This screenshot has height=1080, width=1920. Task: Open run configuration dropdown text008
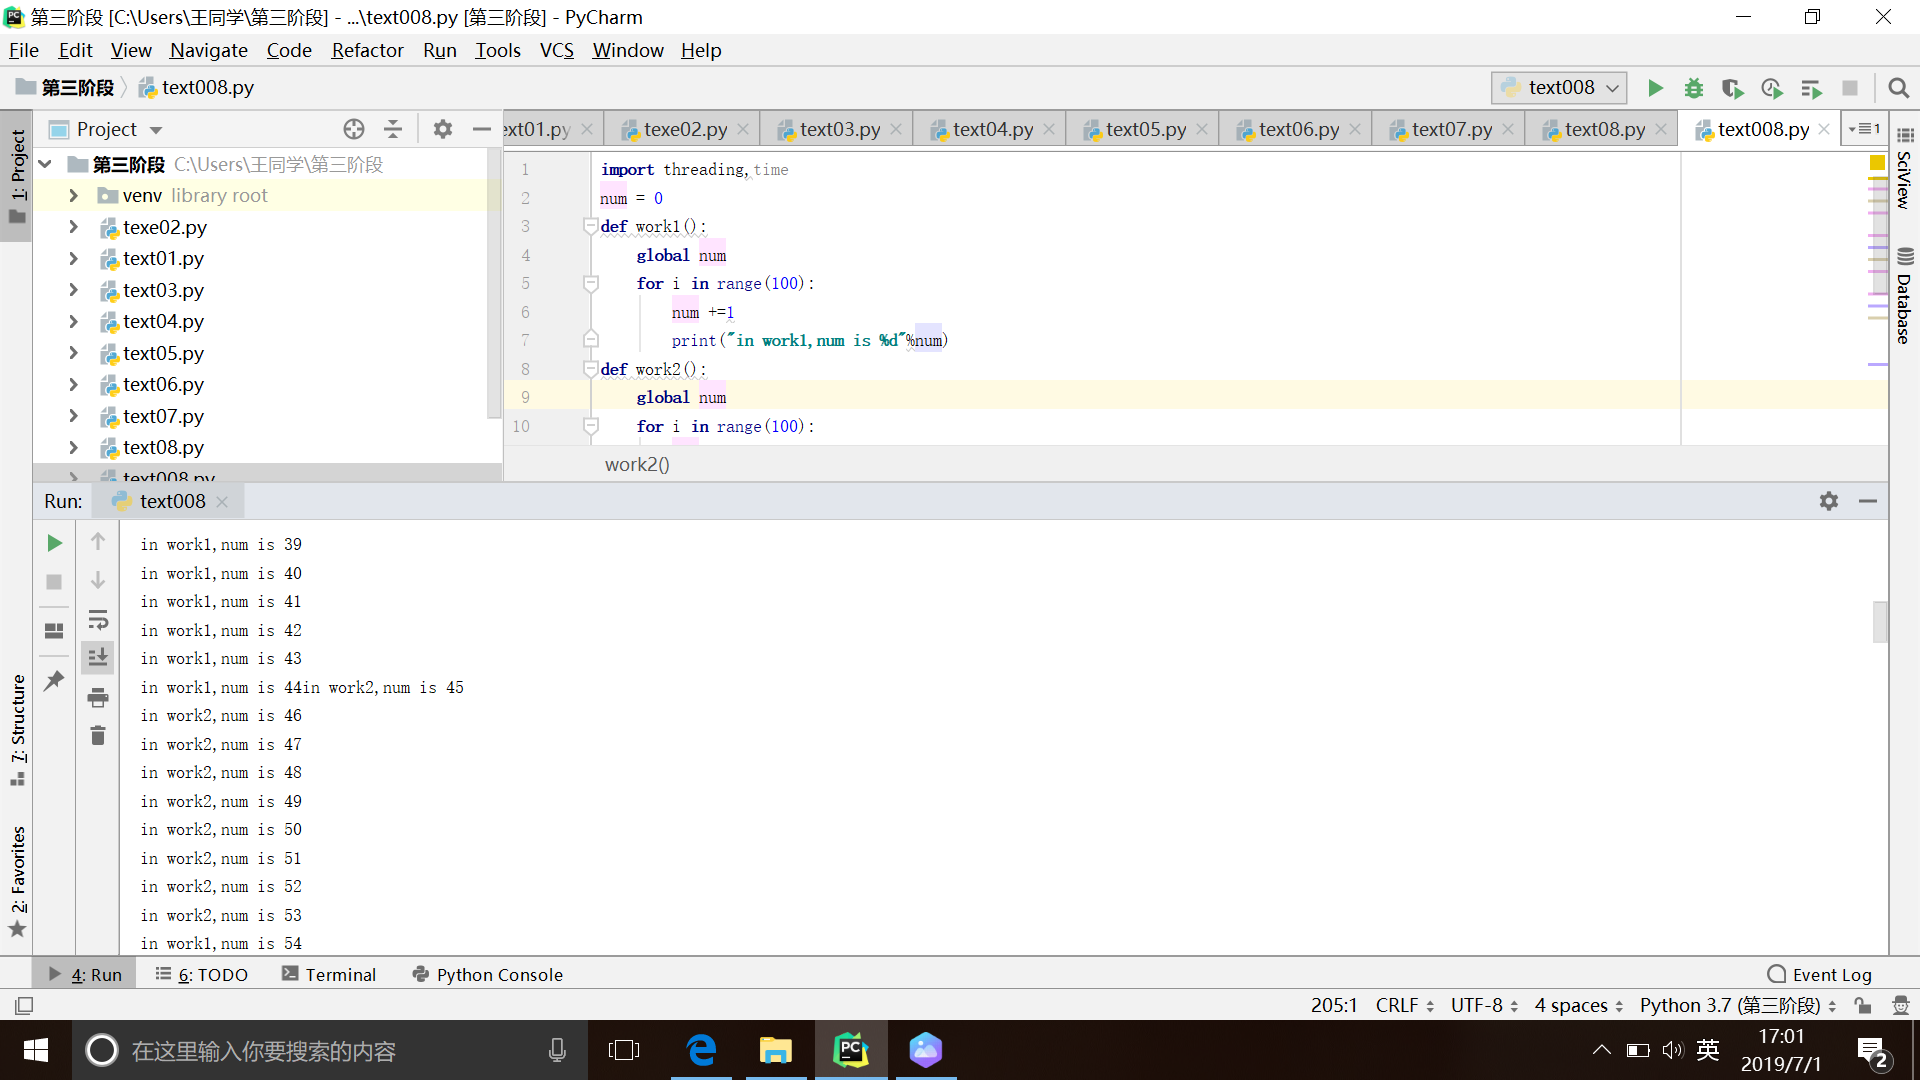[1559, 88]
